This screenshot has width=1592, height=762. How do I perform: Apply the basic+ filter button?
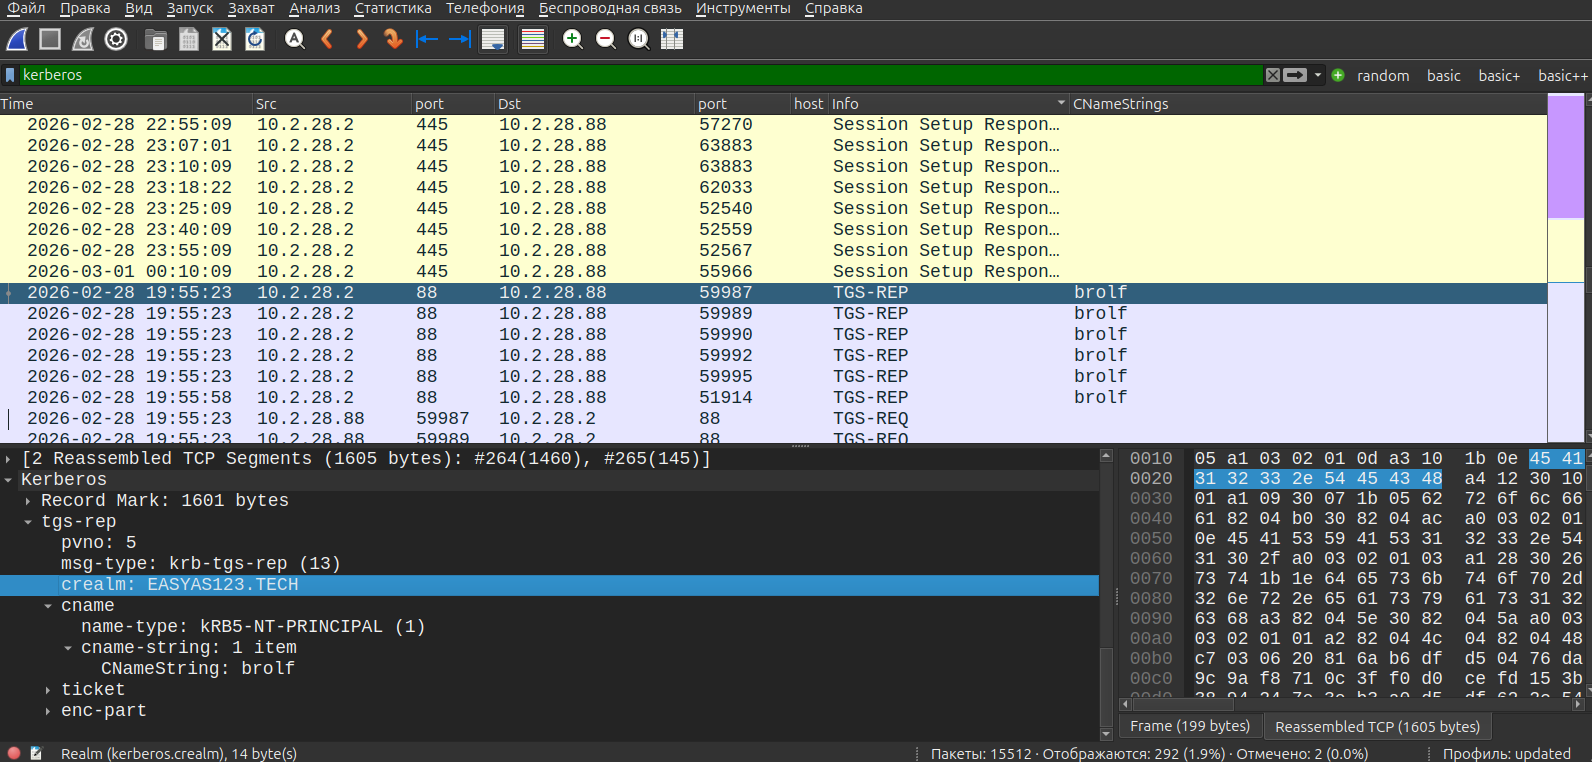pyautogui.click(x=1499, y=76)
